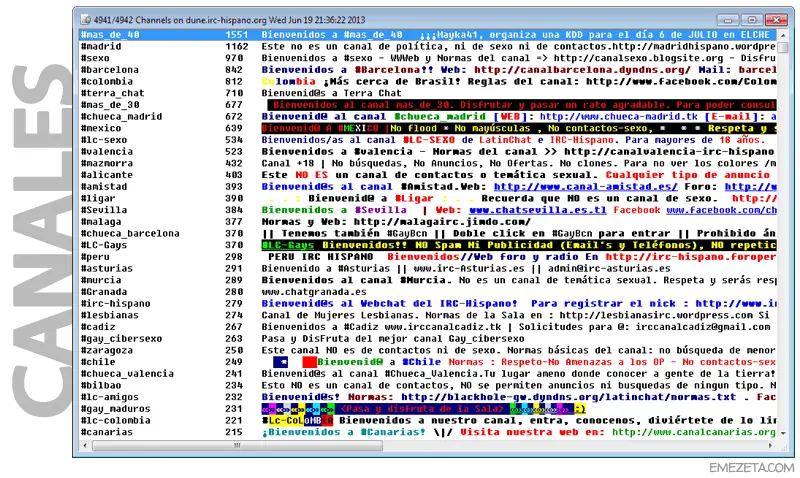Click the vertical scrollbar down arrow
The width and height of the screenshot is (800, 478).
pyautogui.click(x=783, y=433)
